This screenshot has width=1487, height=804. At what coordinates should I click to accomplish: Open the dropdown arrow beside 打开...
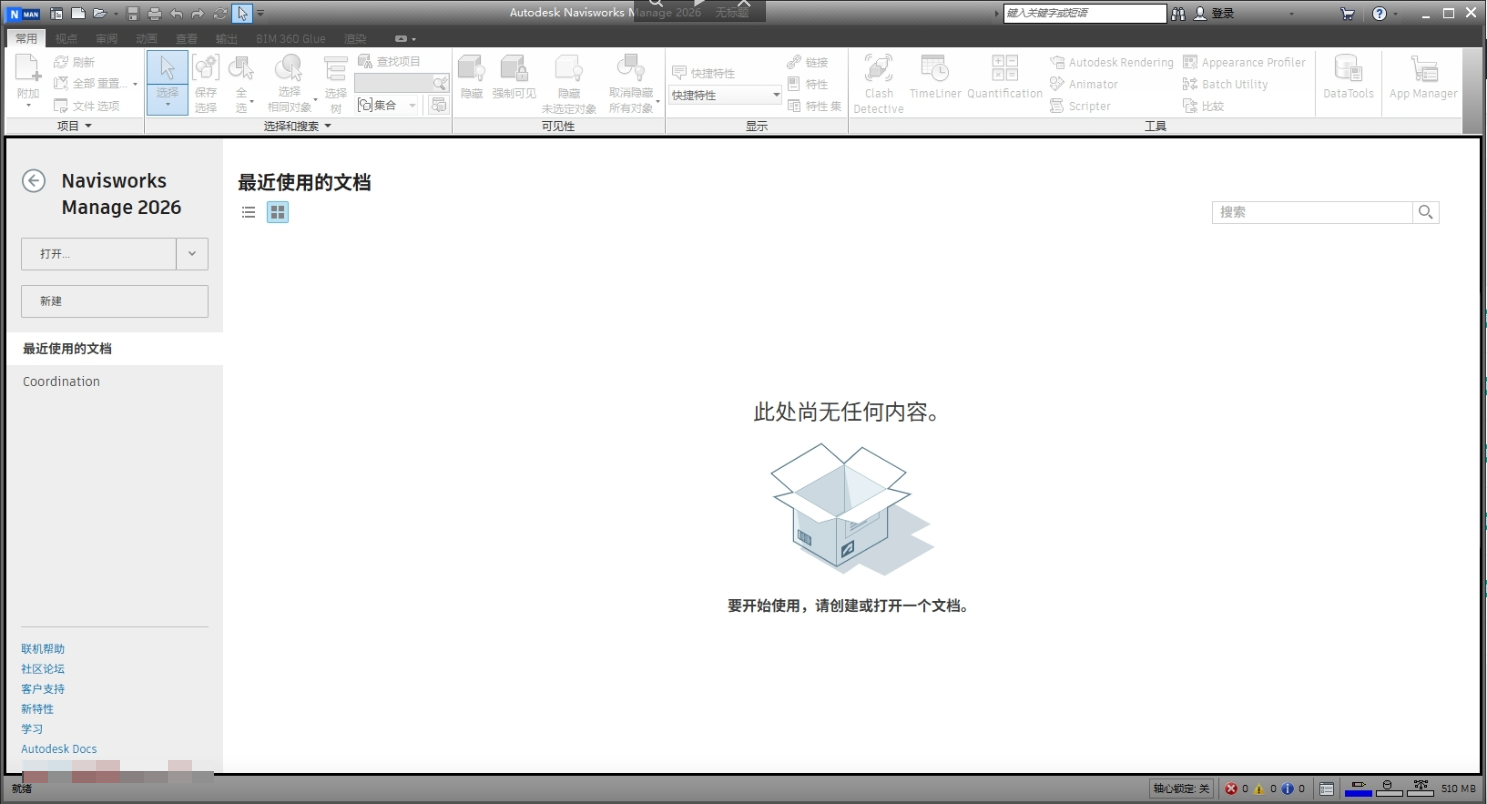pyautogui.click(x=193, y=254)
